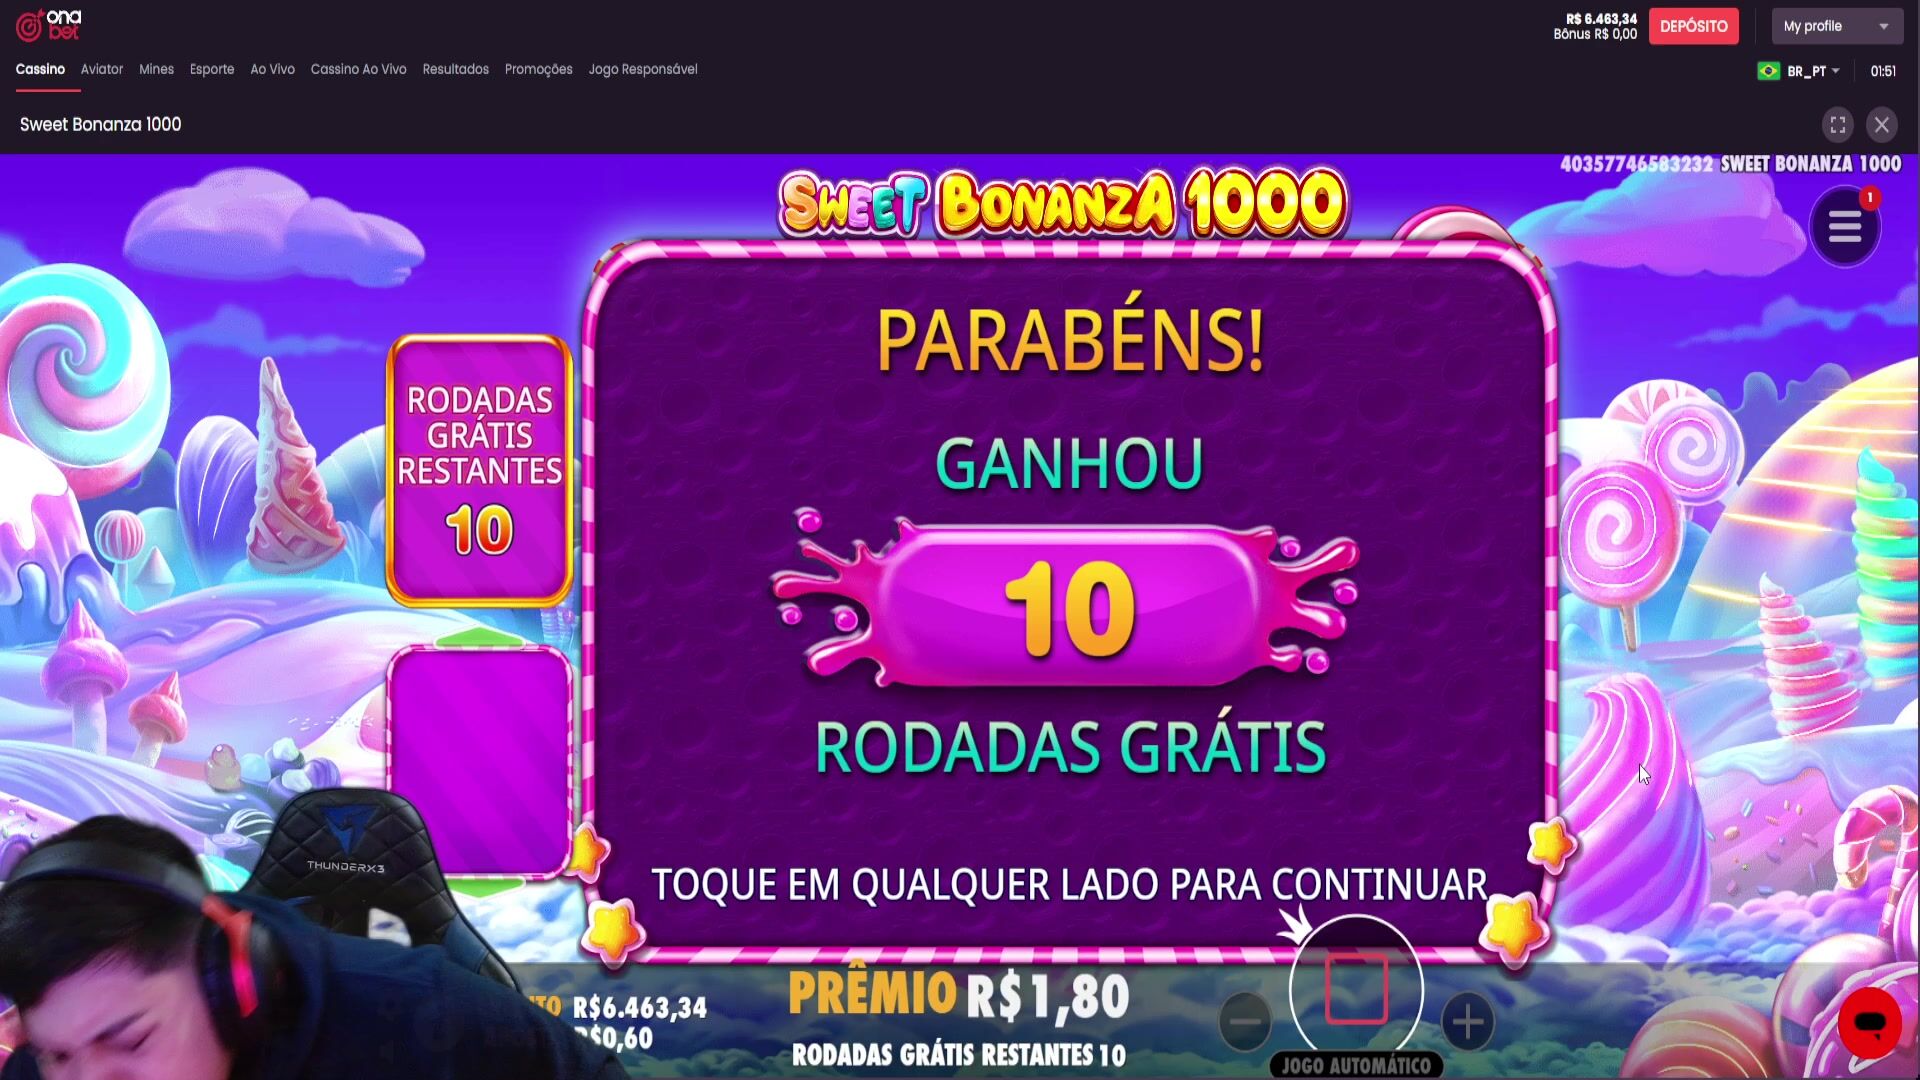This screenshot has height=1080, width=1920.
Task: Click the Onabet logo
Action: point(49,25)
